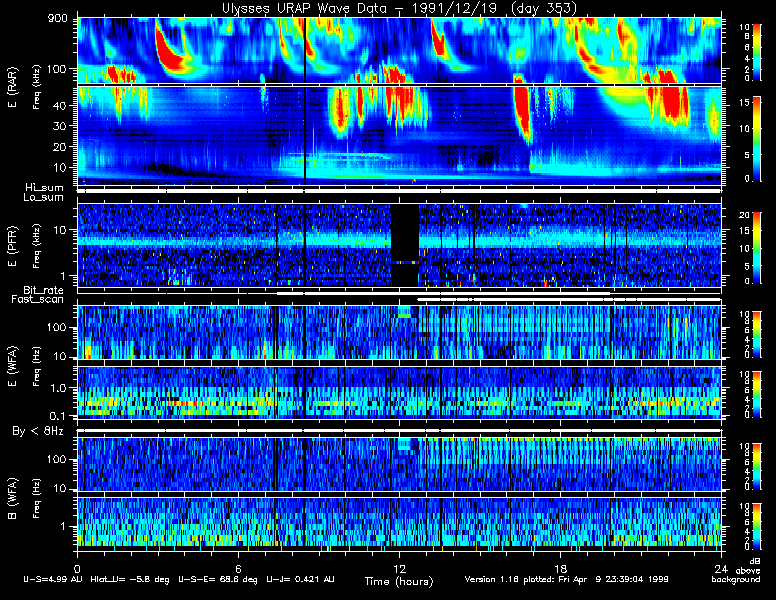The image size is (776, 600).
Task: Click the '0.1' tick on the E (WFA) axis
Action: (x=57, y=416)
